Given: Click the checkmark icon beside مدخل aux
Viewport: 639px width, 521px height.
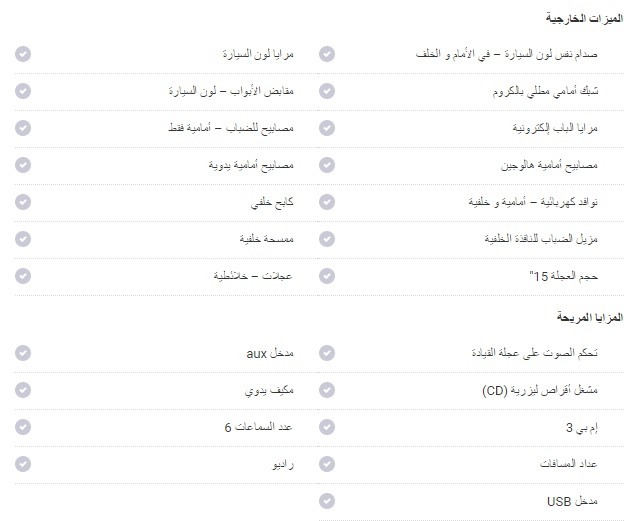Looking at the screenshot, I should (23, 353).
